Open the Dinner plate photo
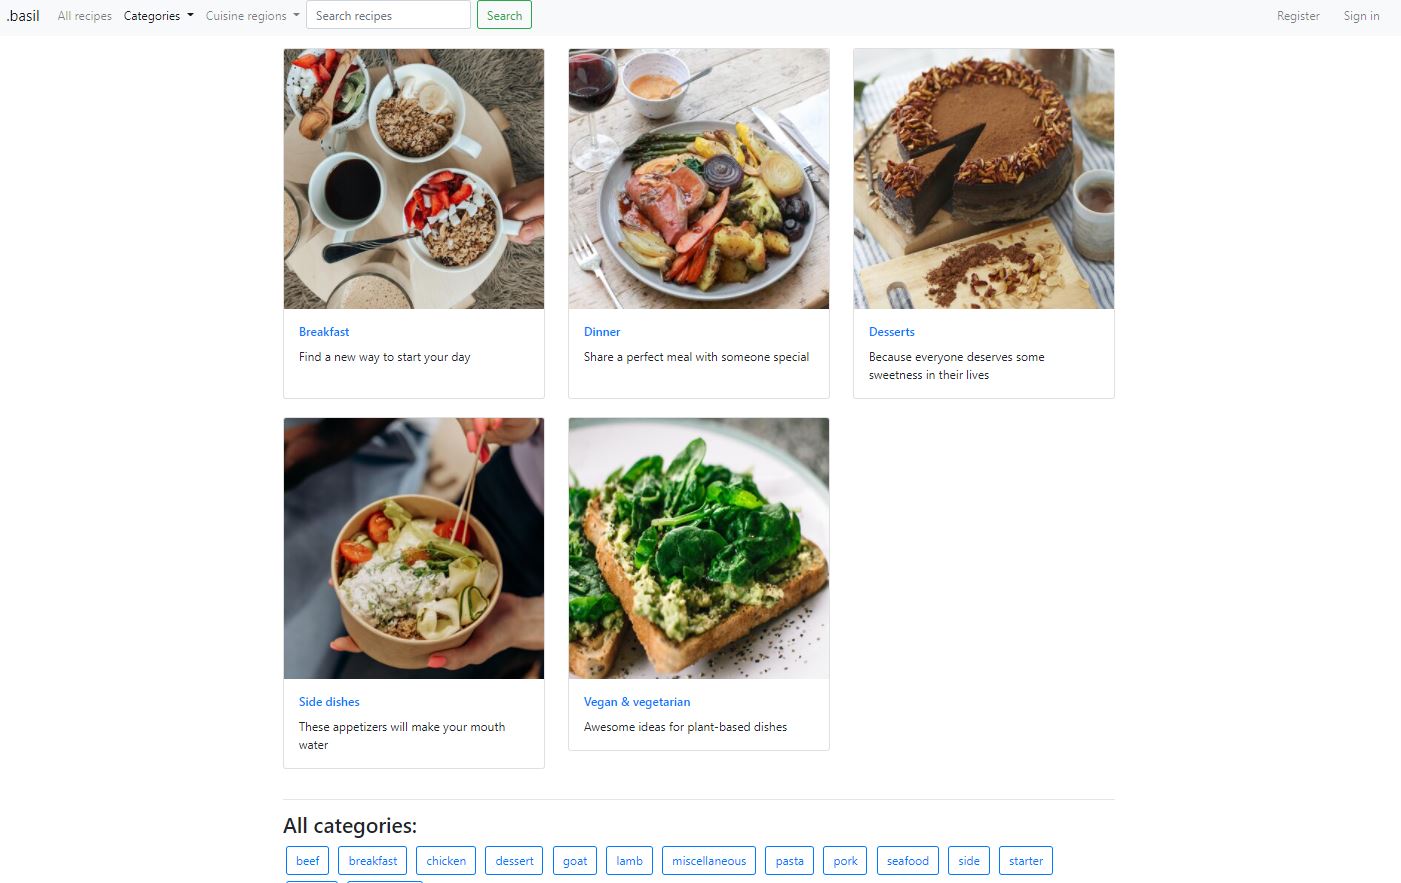The height and width of the screenshot is (883, 1401). tap(699, 179)
